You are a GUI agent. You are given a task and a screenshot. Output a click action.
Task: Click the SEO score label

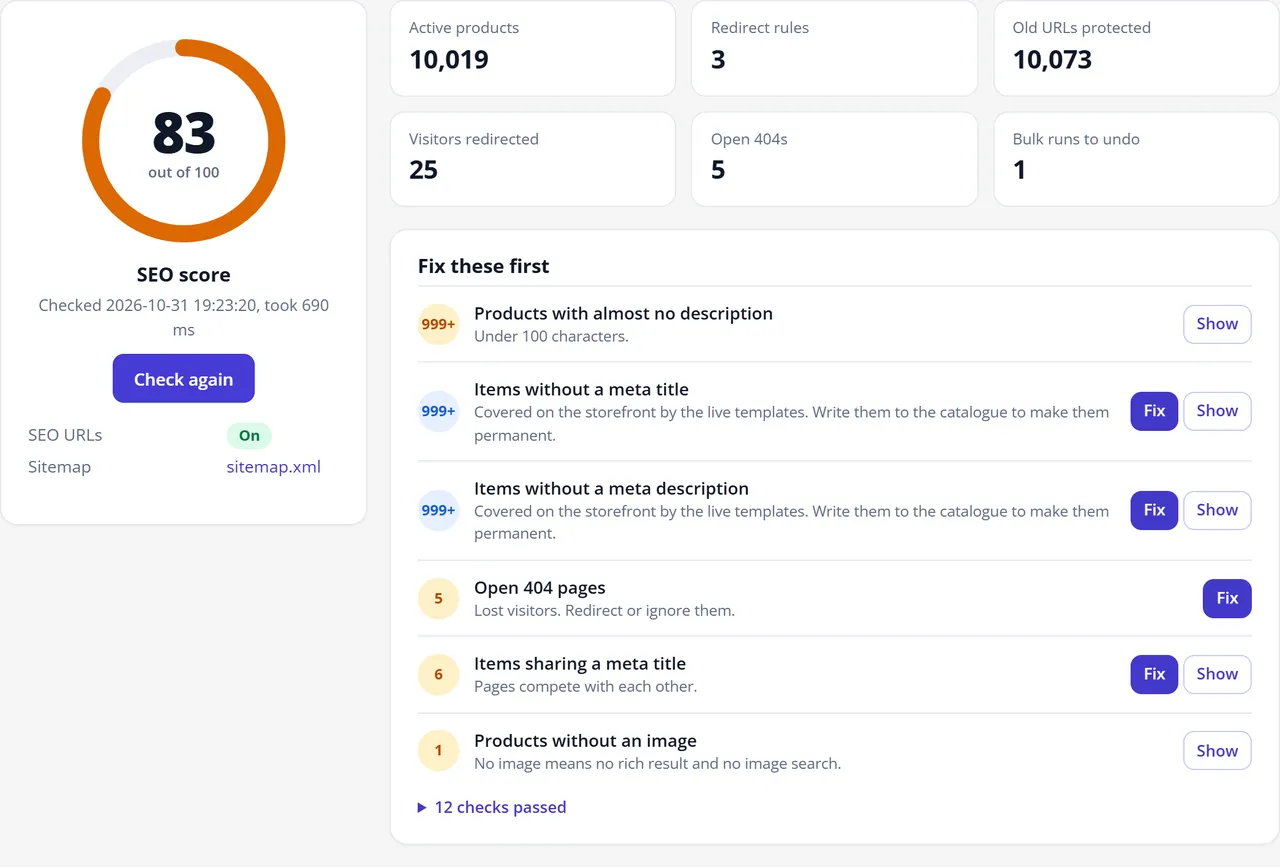[184, 275]
